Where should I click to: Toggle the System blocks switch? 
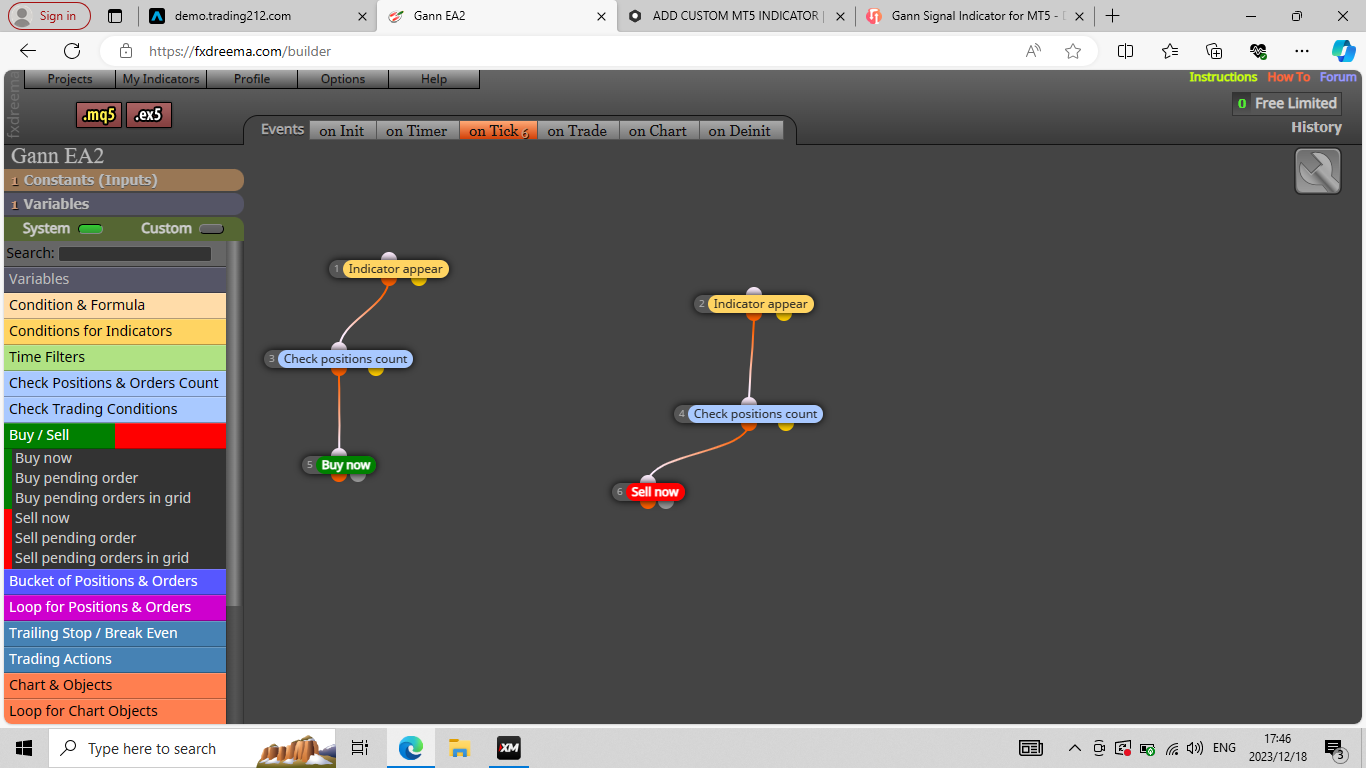click(x=91, y=229)
